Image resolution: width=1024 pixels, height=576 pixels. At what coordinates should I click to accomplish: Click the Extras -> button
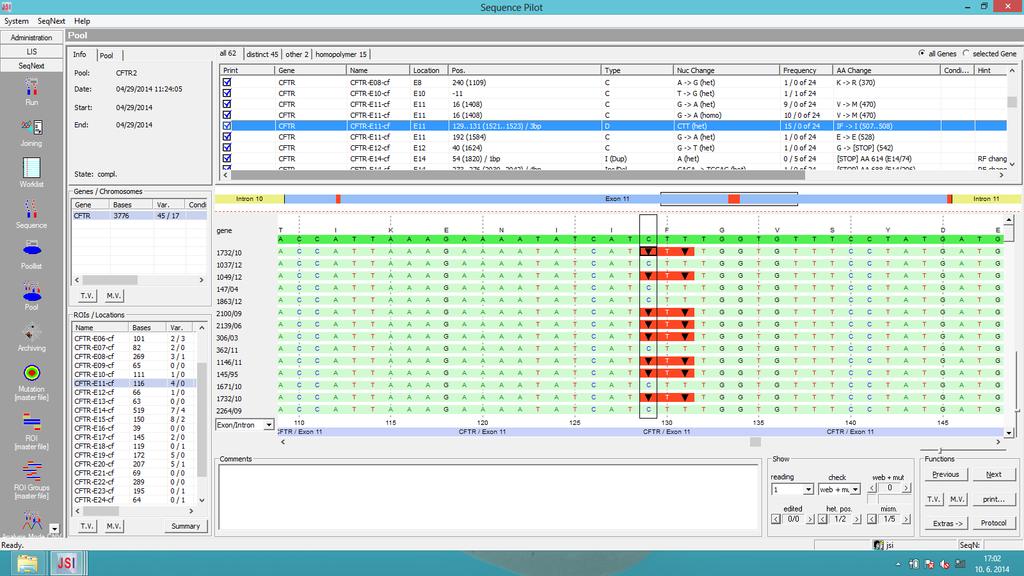coord(946,523)
